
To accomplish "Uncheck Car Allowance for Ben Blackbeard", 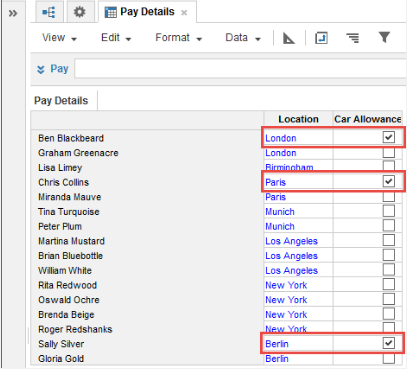I will [x=389, y=137].
